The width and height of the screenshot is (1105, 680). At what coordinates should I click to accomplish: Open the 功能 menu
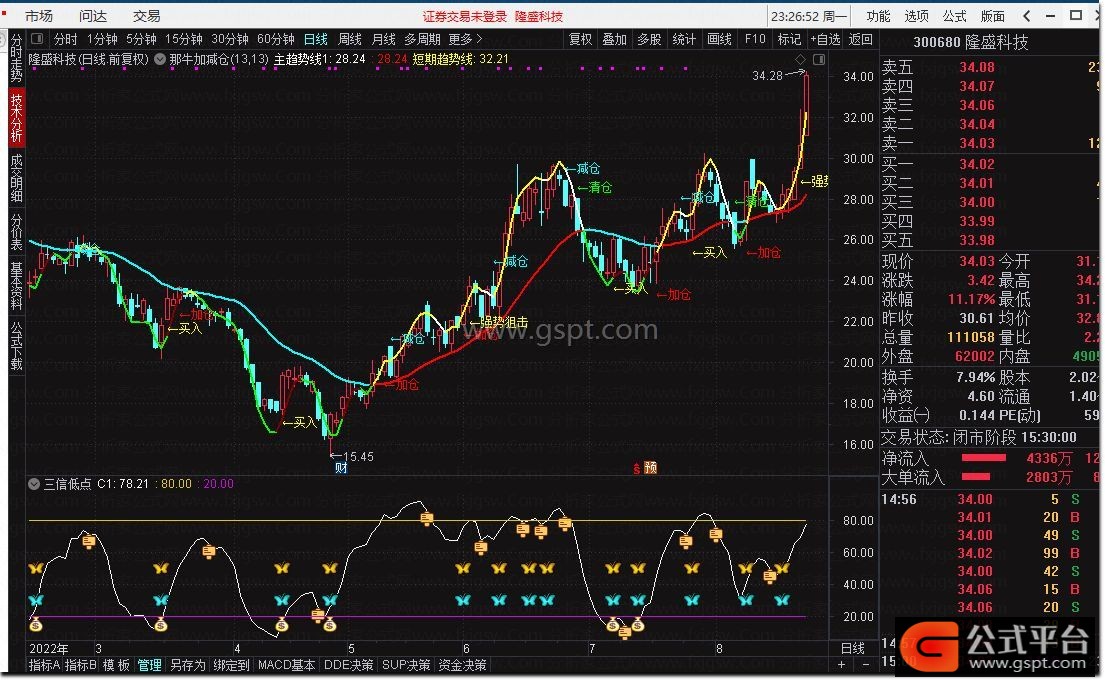click(x=878, y=16)
